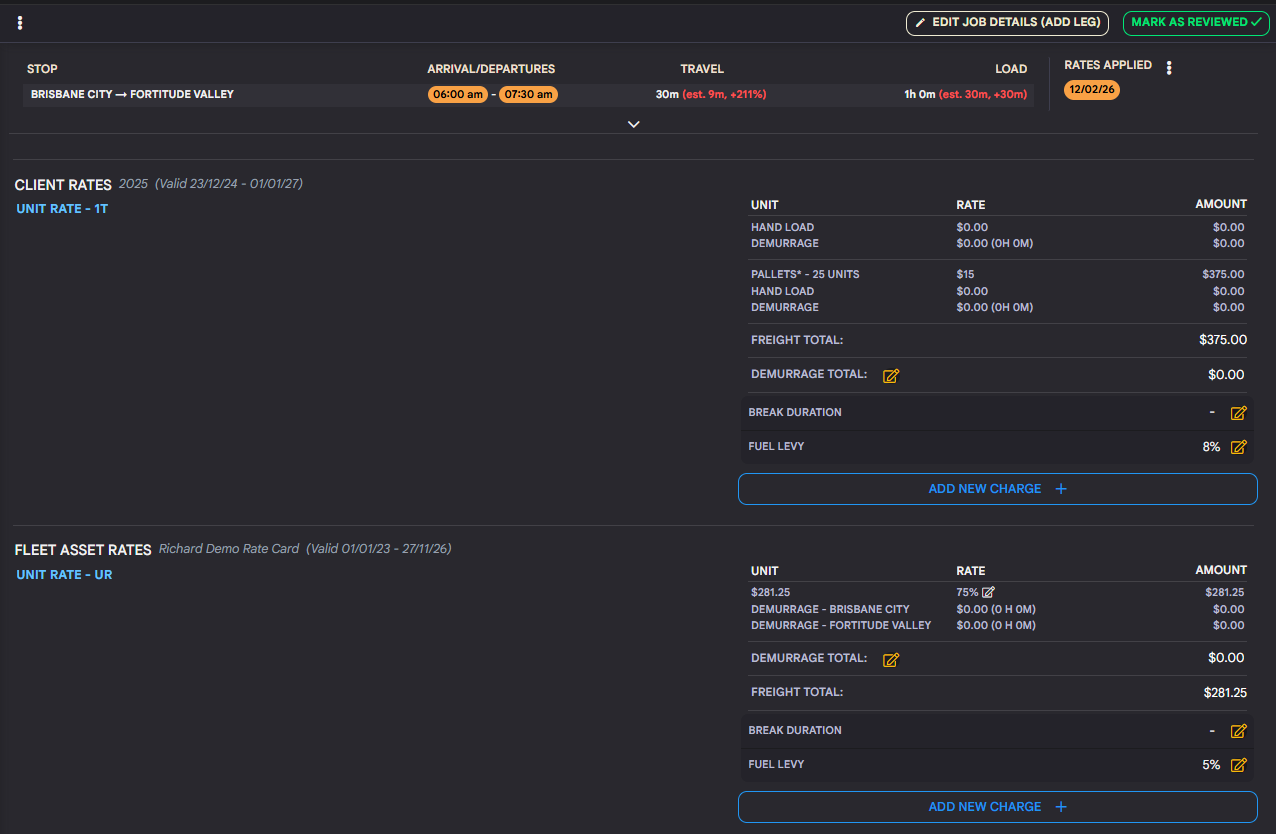Add new charge under Fleet Asset Rates

997,807
